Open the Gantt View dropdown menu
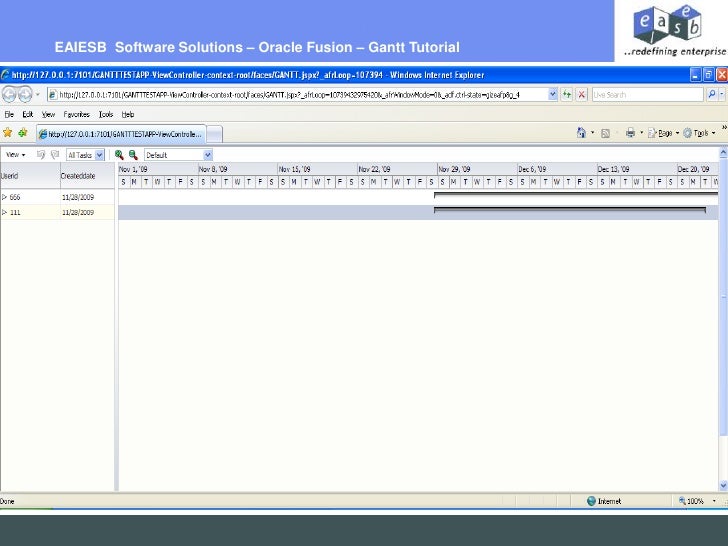728x546 pixels. 15,155
